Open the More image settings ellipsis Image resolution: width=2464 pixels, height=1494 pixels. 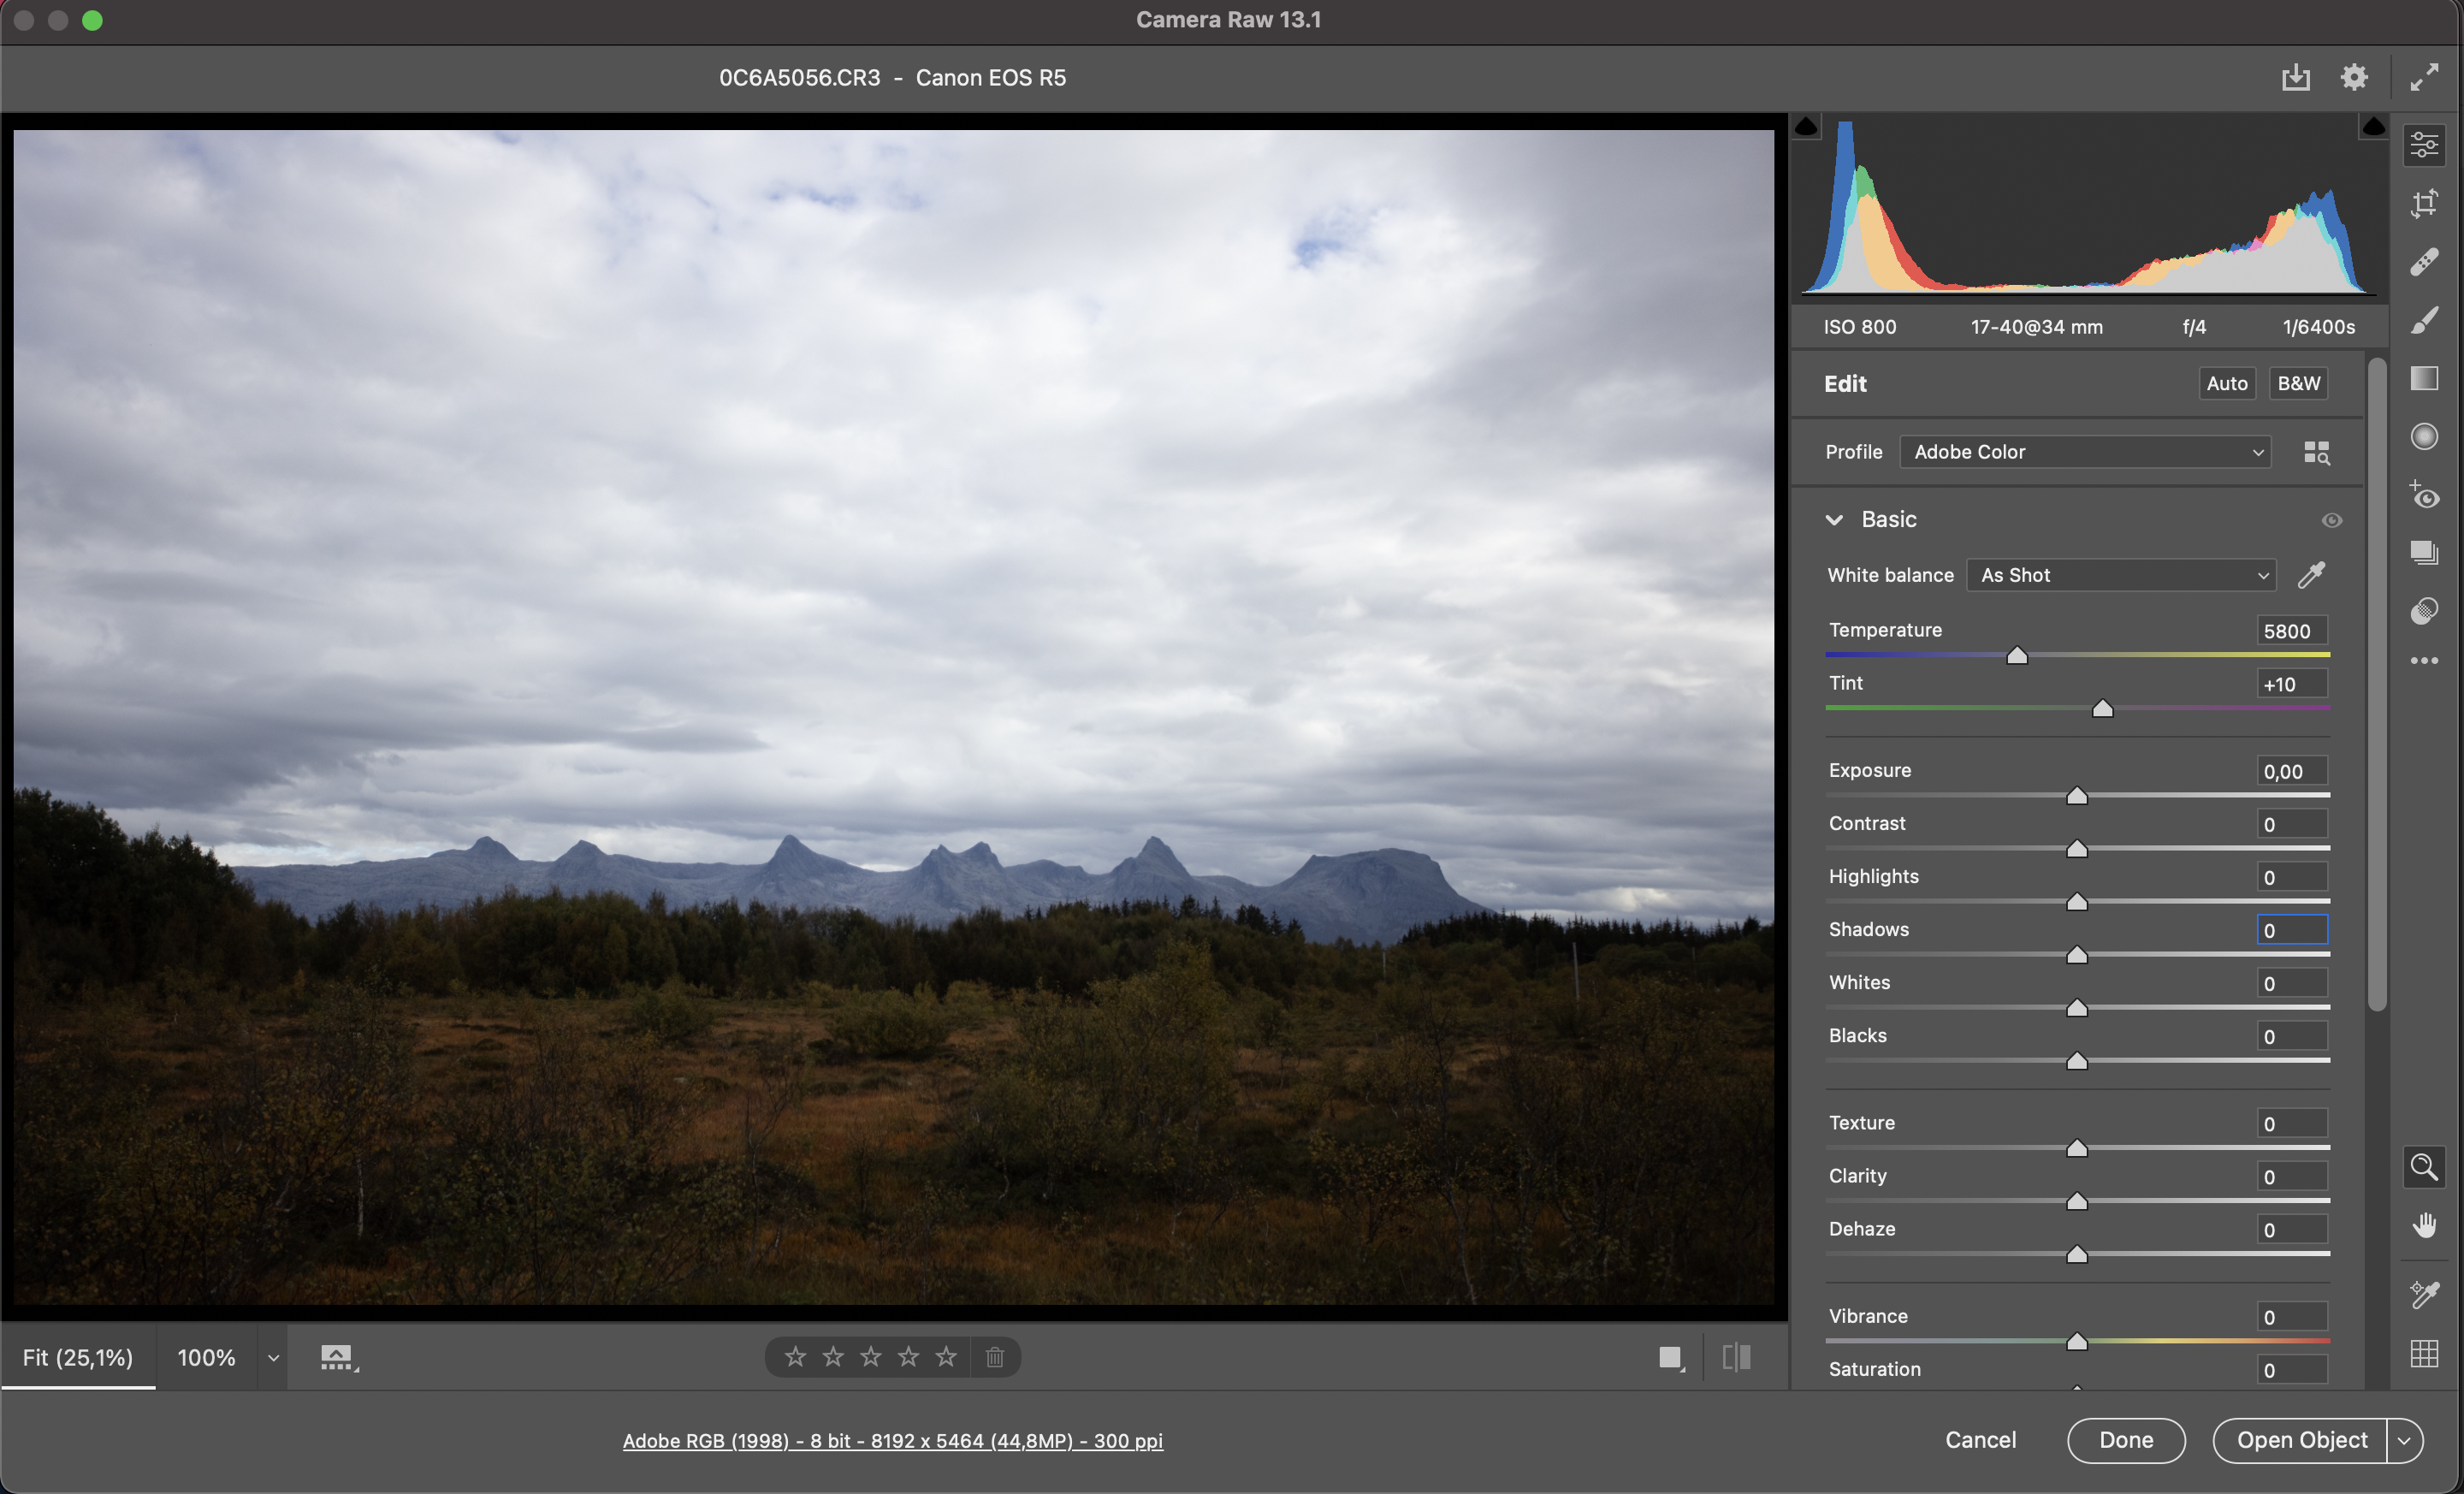[2424, 661]
